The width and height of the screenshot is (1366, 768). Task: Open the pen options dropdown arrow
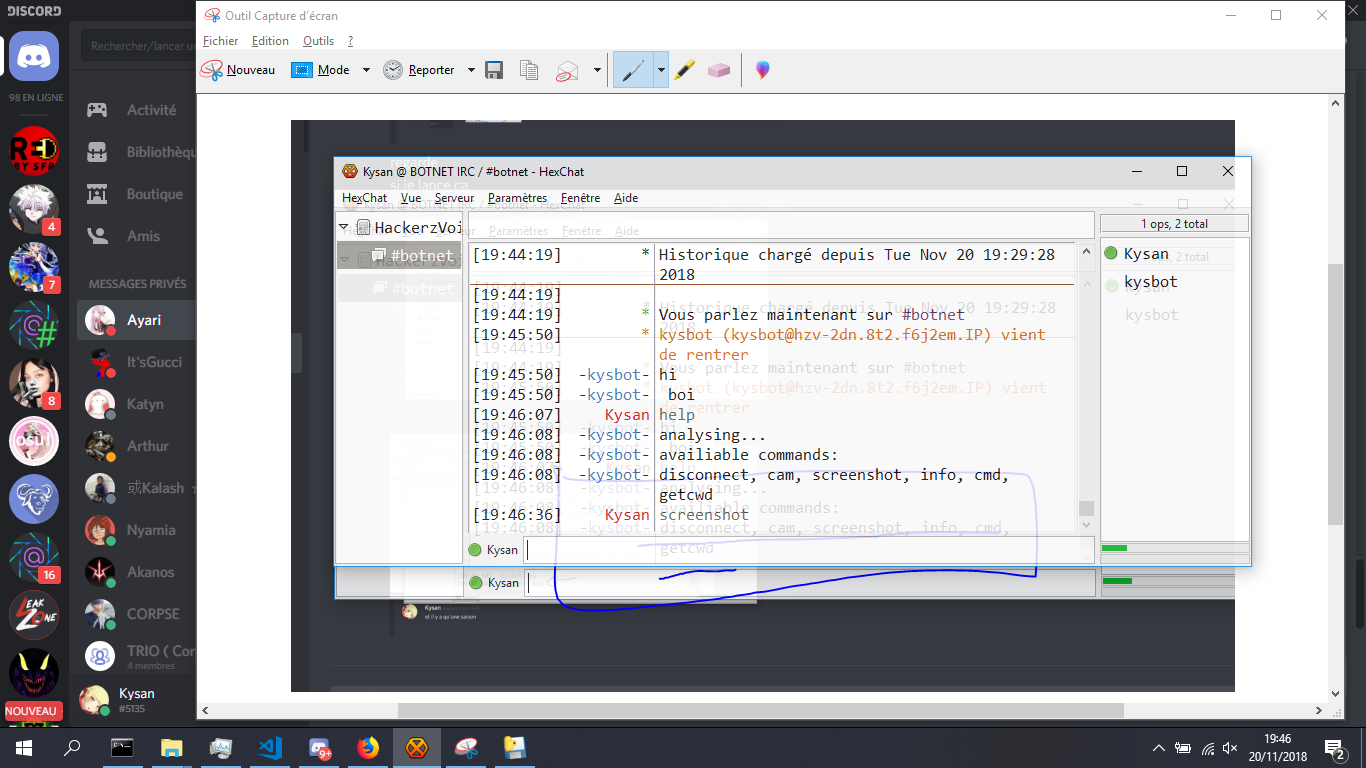click(661, 70)
